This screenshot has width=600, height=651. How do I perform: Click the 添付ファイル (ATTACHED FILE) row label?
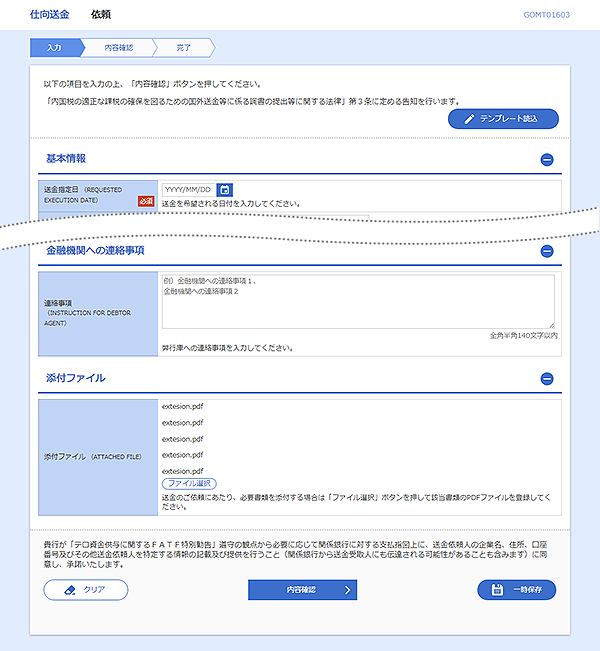(93, 457)
